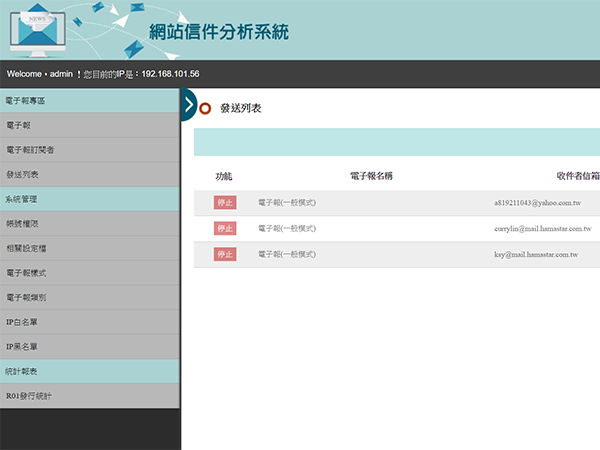Click the Welcome admin IP text
Viewport: 600px width, 450px height.
click(x=103, y=74)
